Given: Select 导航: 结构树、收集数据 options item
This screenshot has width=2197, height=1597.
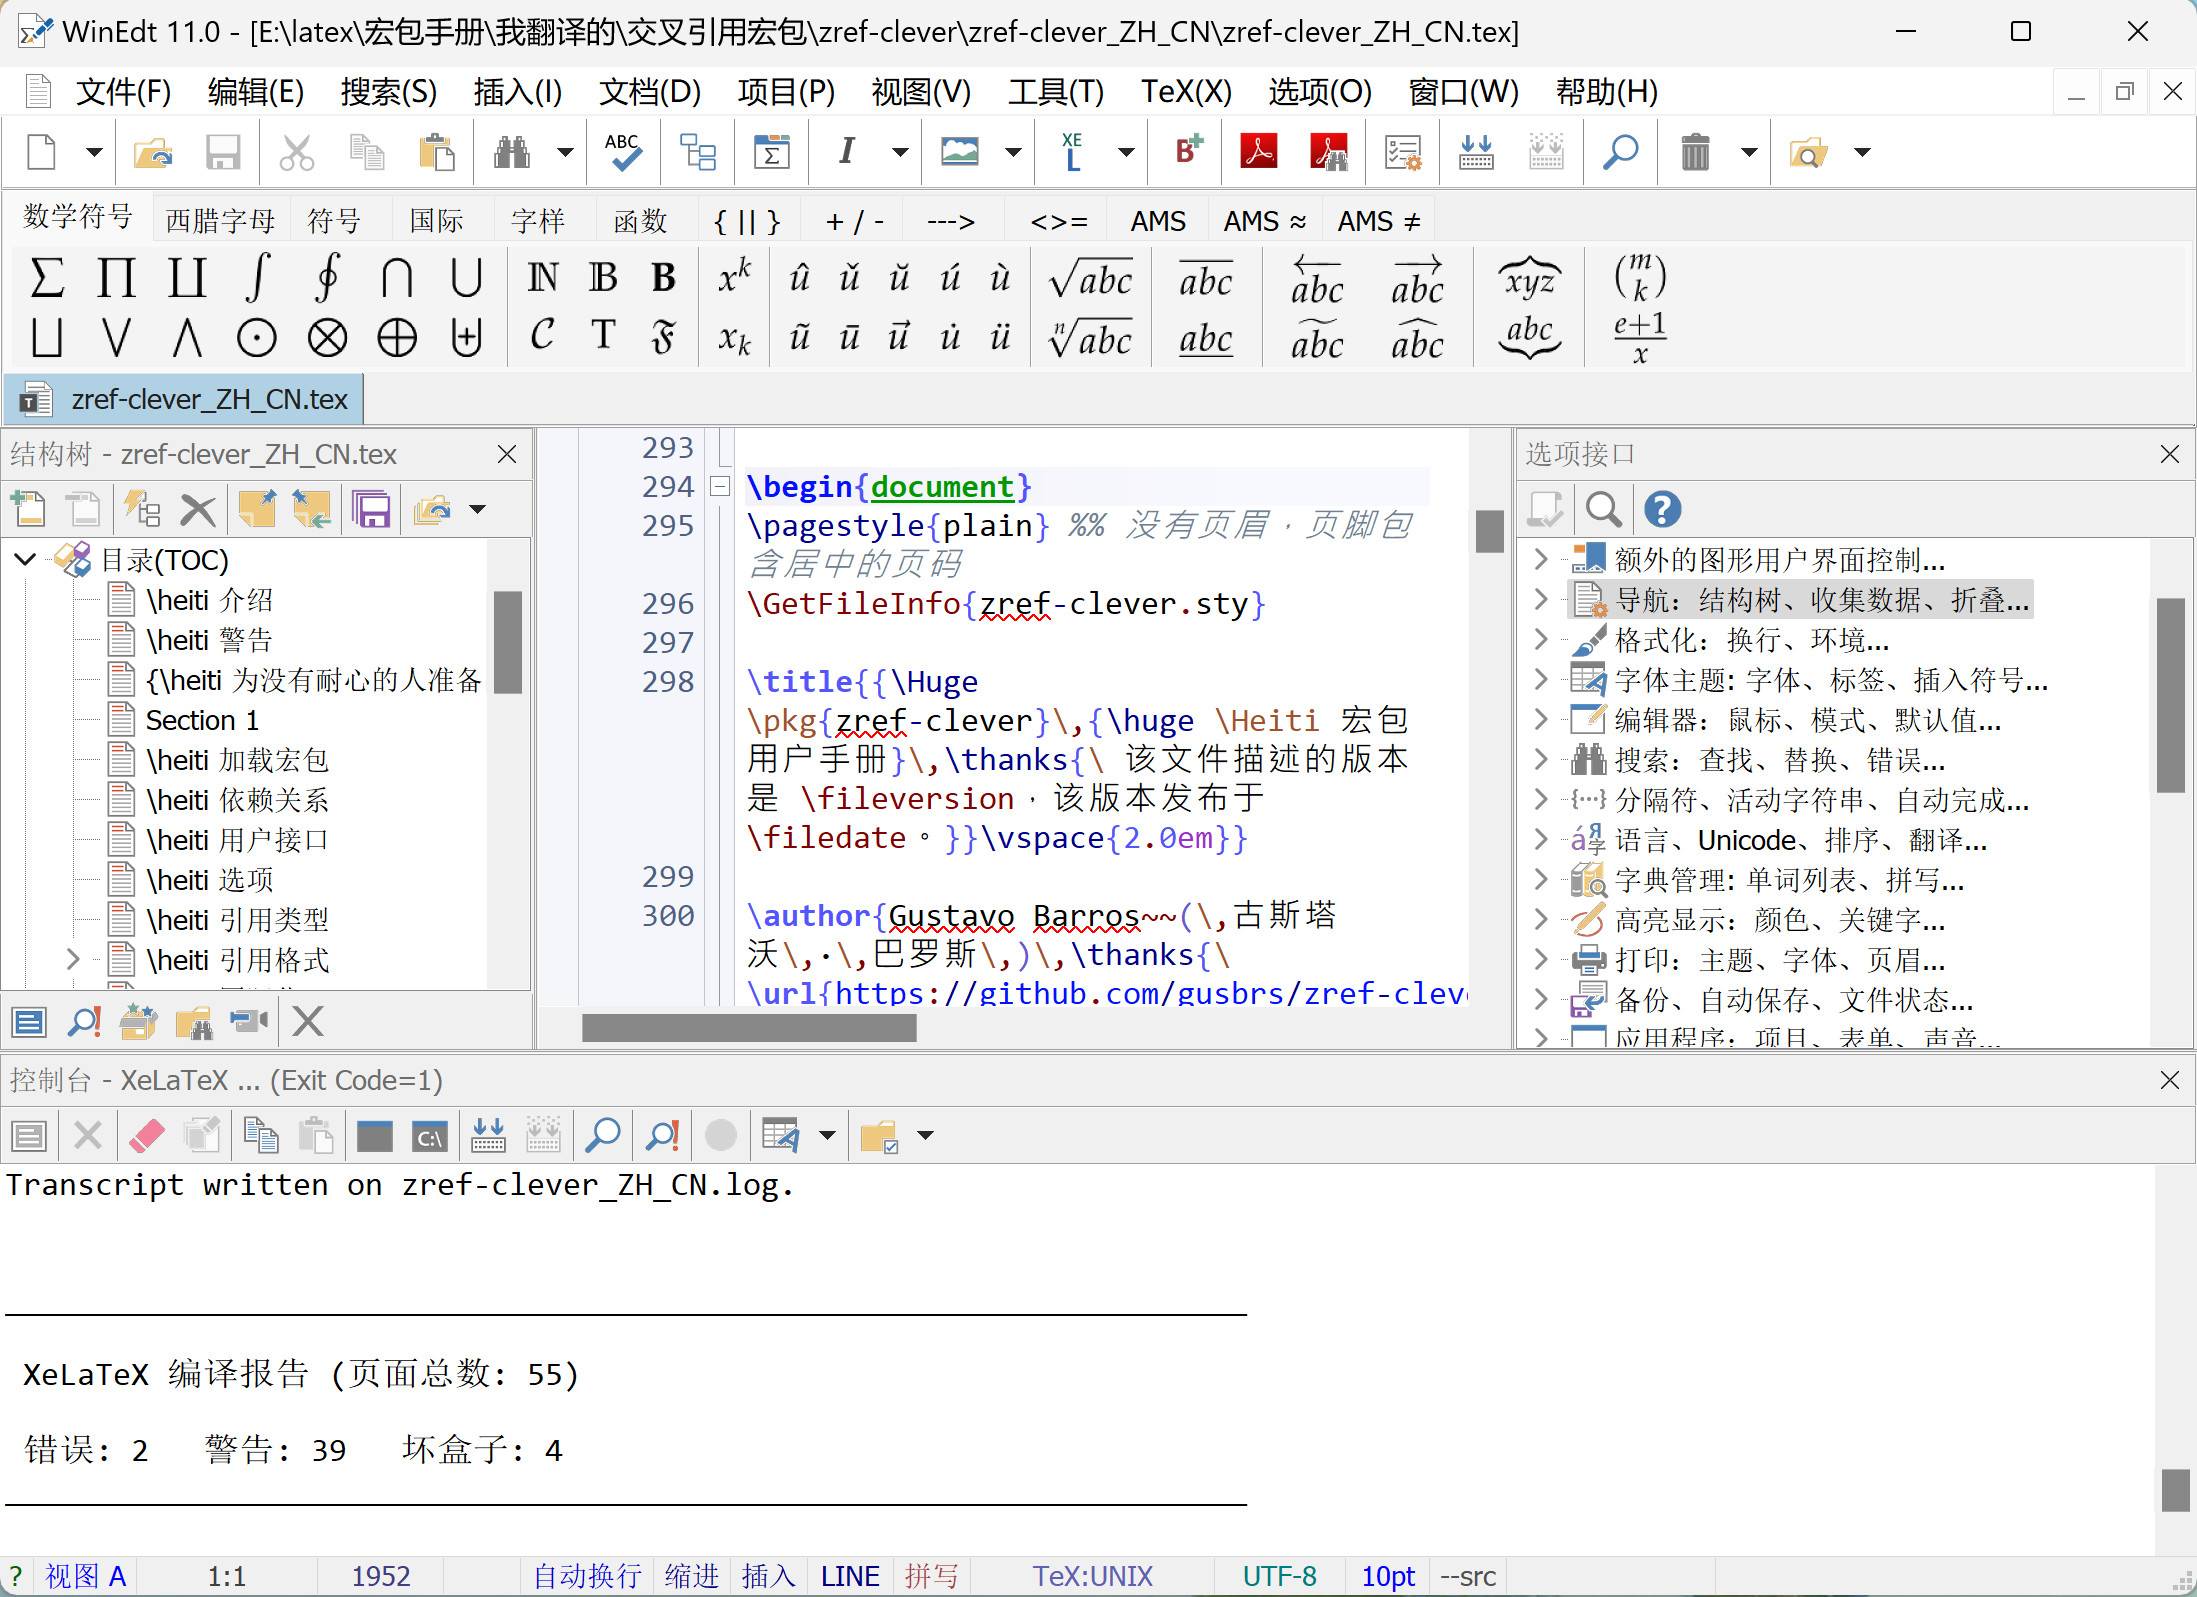Looking at the screenshot, I should coord(1801,600).
